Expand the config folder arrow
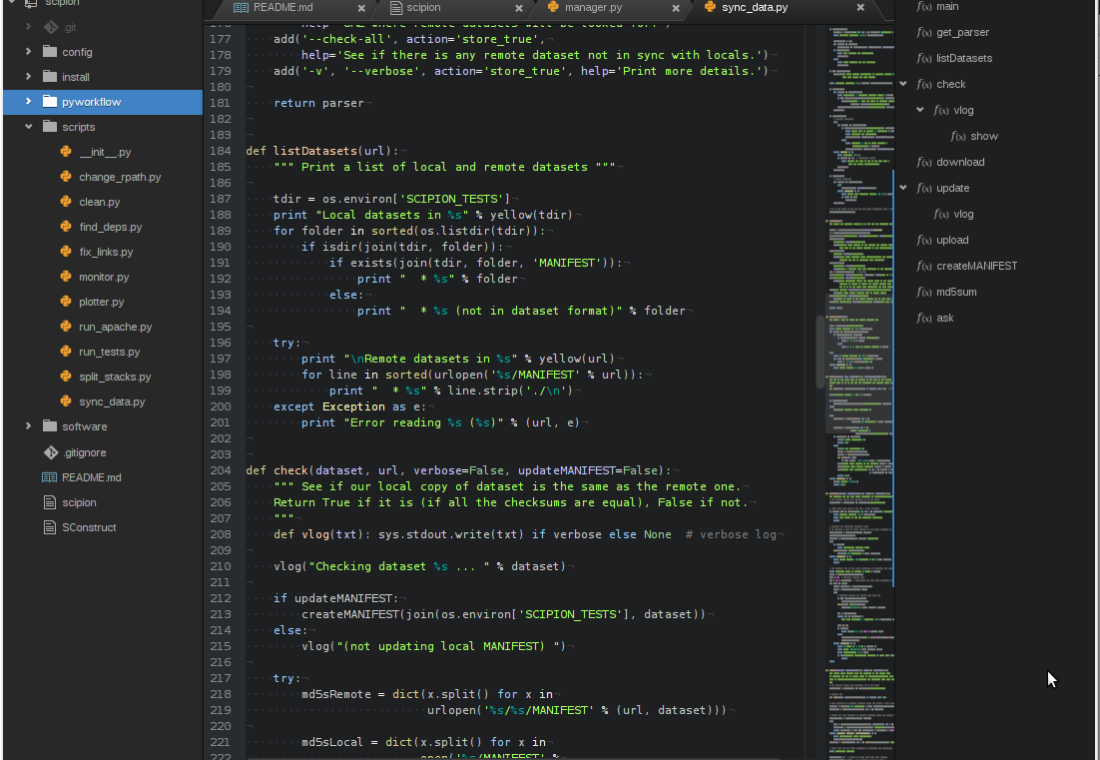This screenshot has width=1100, height=760. click(x=28, y=52)
